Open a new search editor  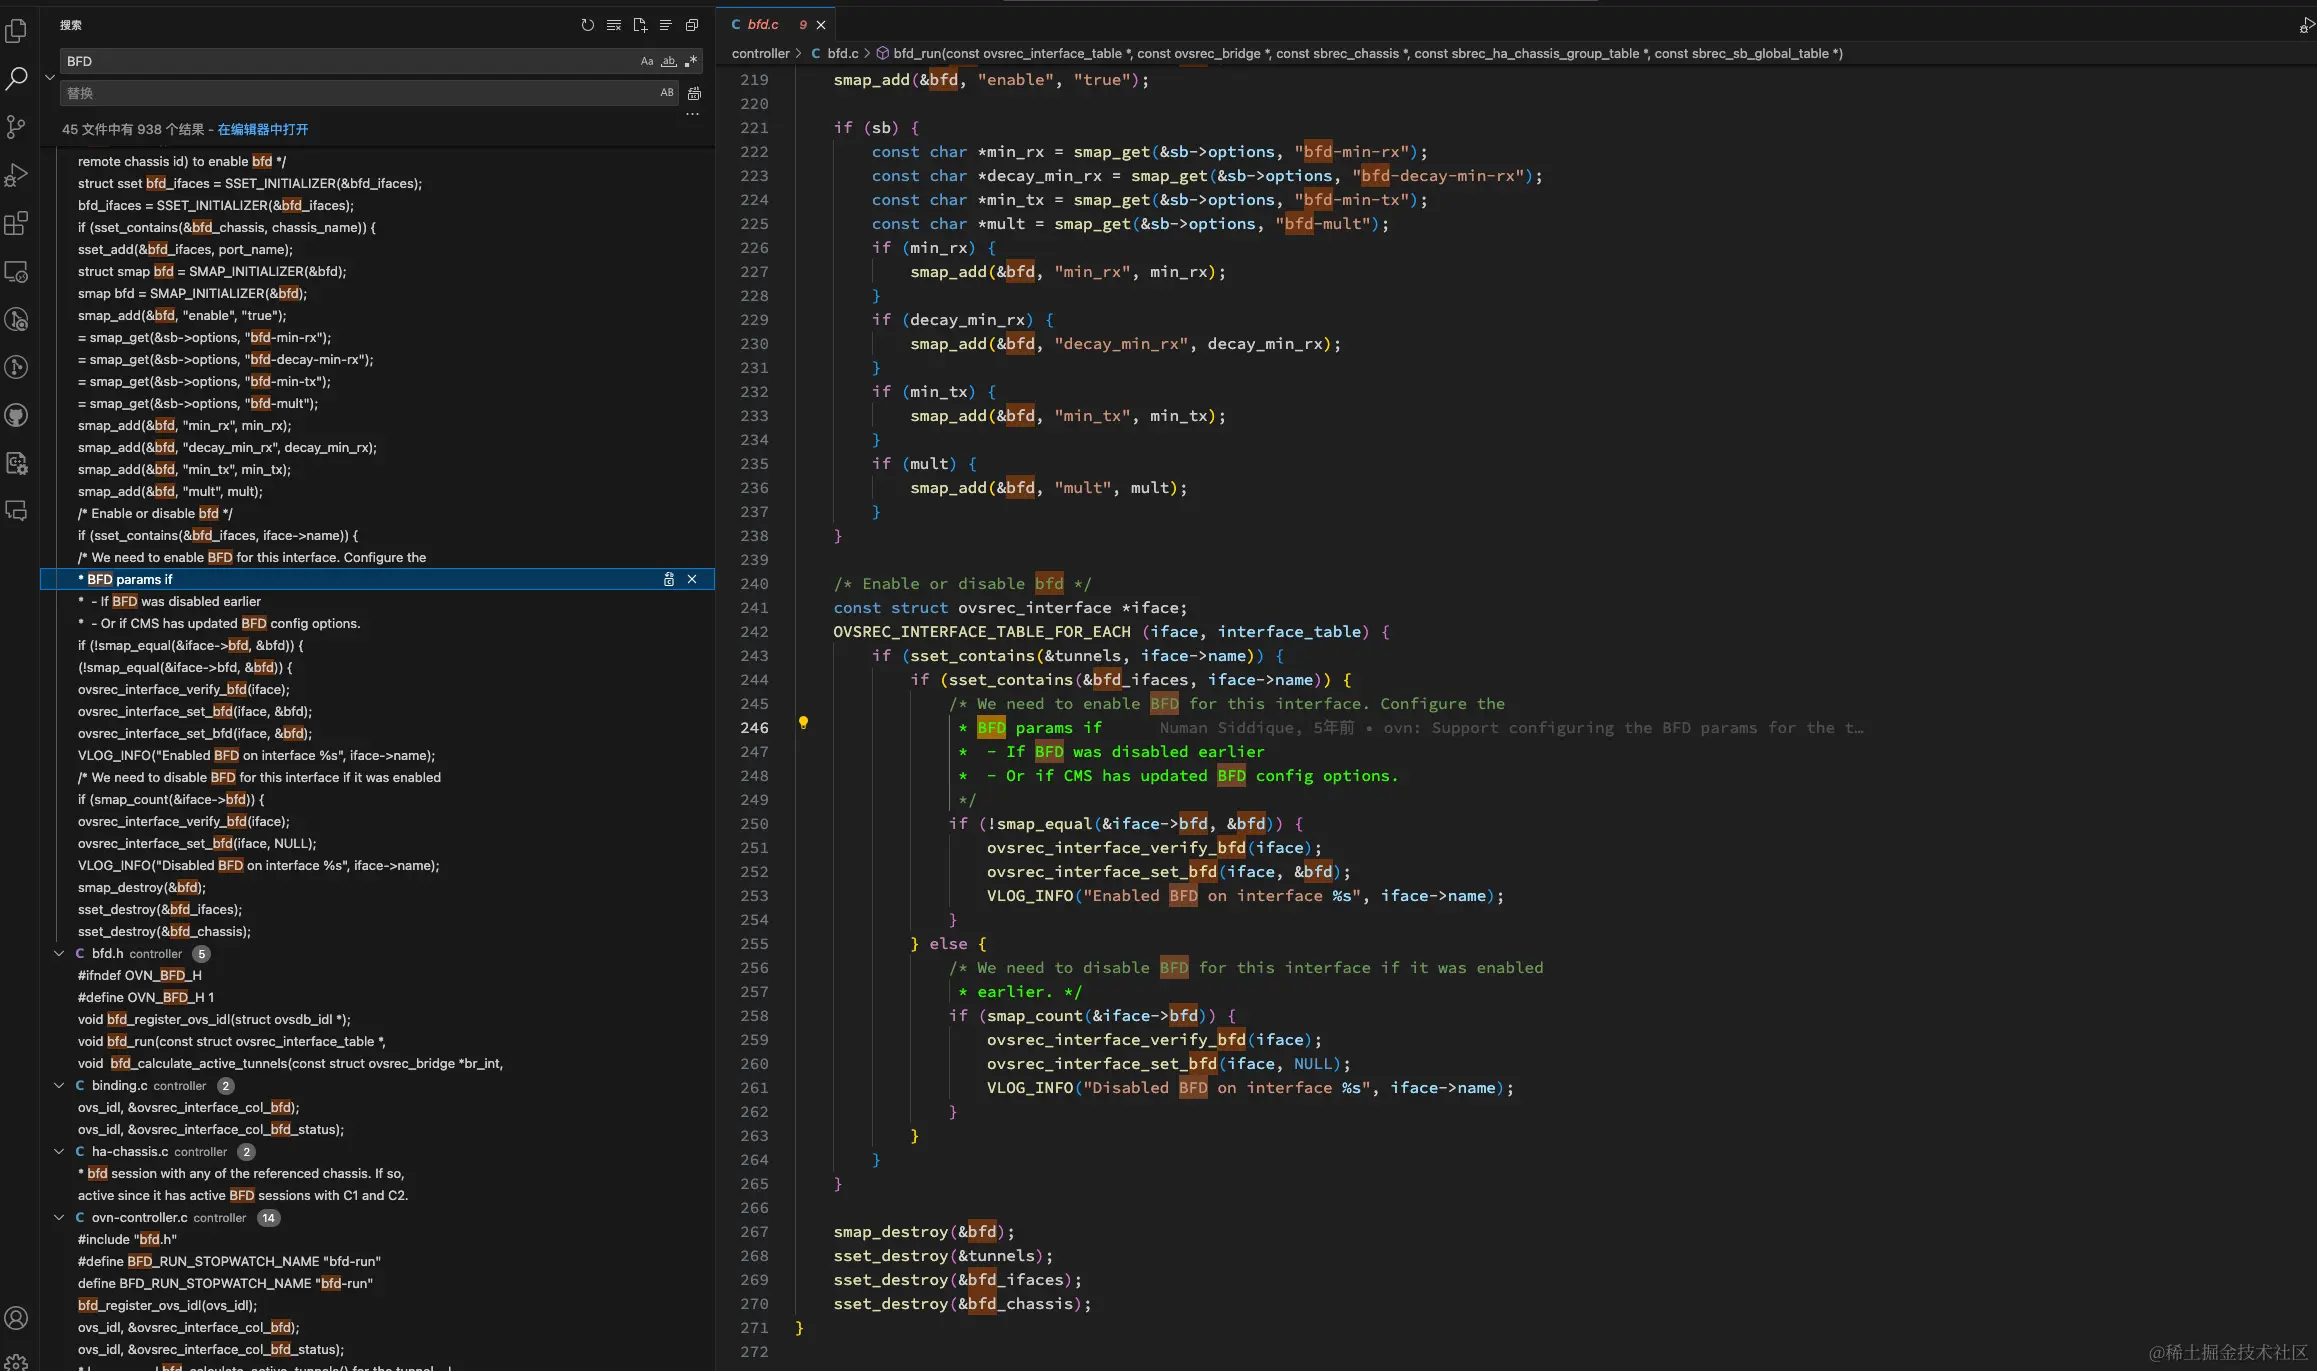[x=639, y=25]
